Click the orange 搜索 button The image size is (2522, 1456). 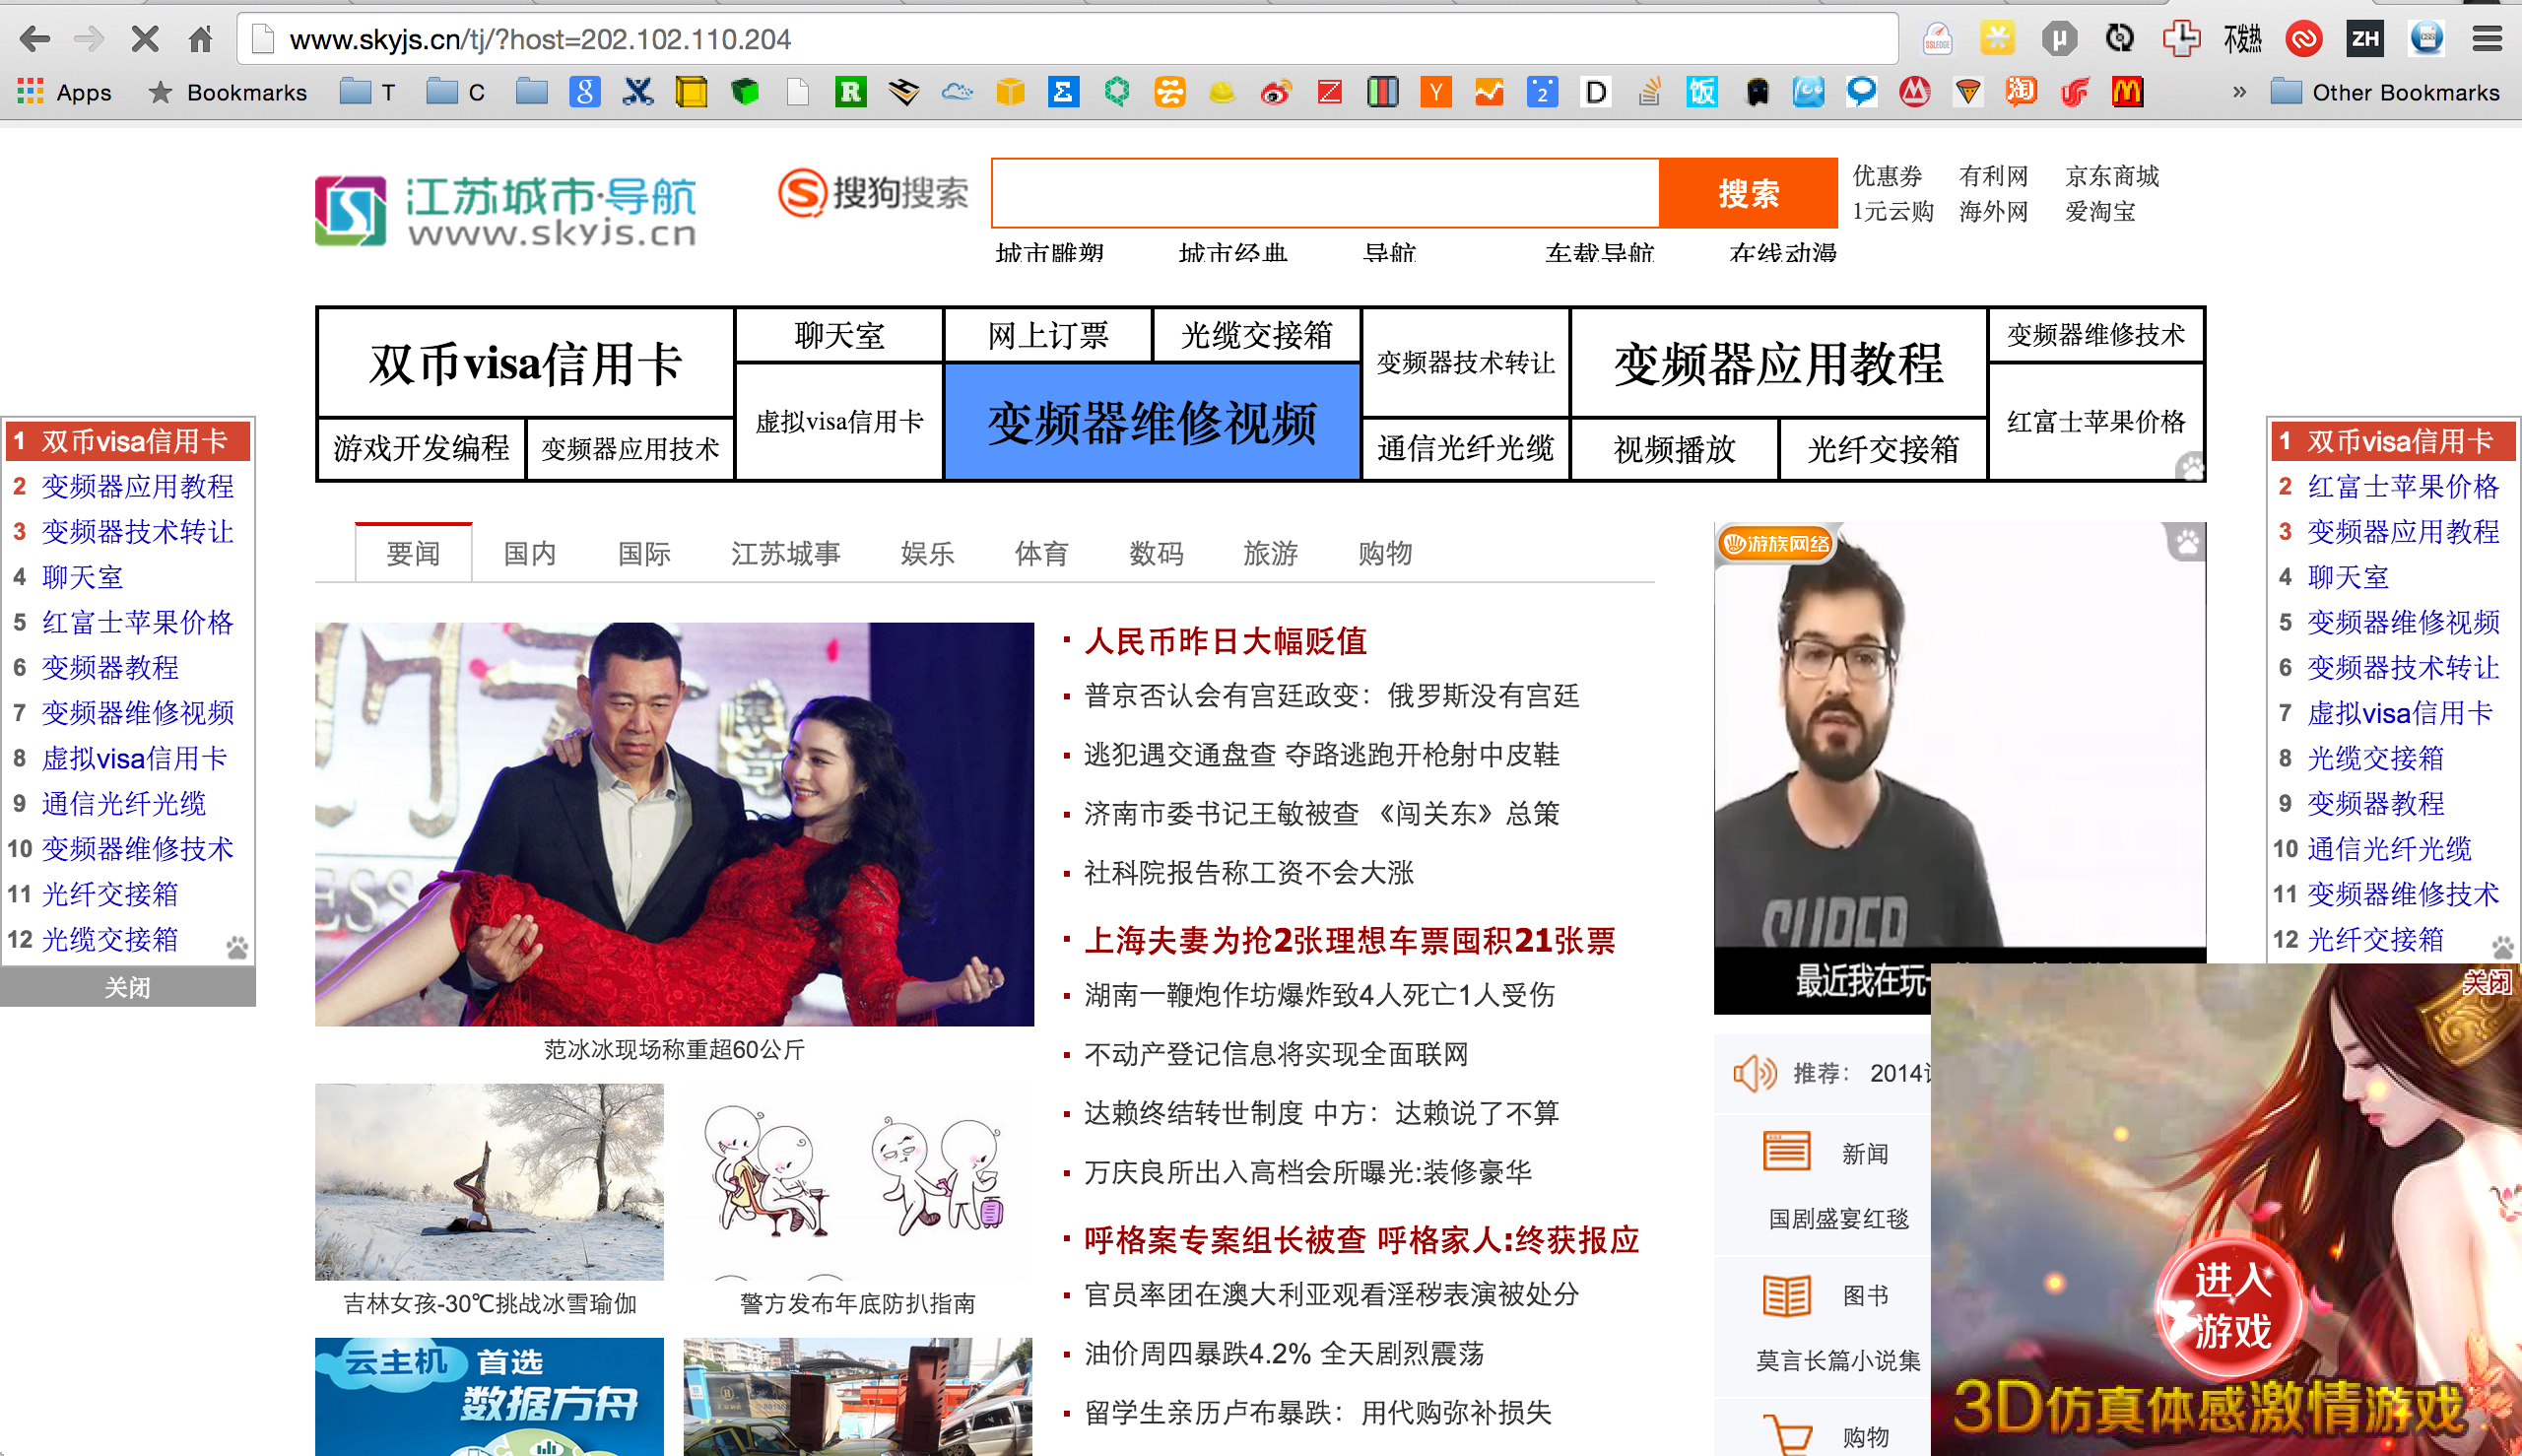(x=1747, y=193)
